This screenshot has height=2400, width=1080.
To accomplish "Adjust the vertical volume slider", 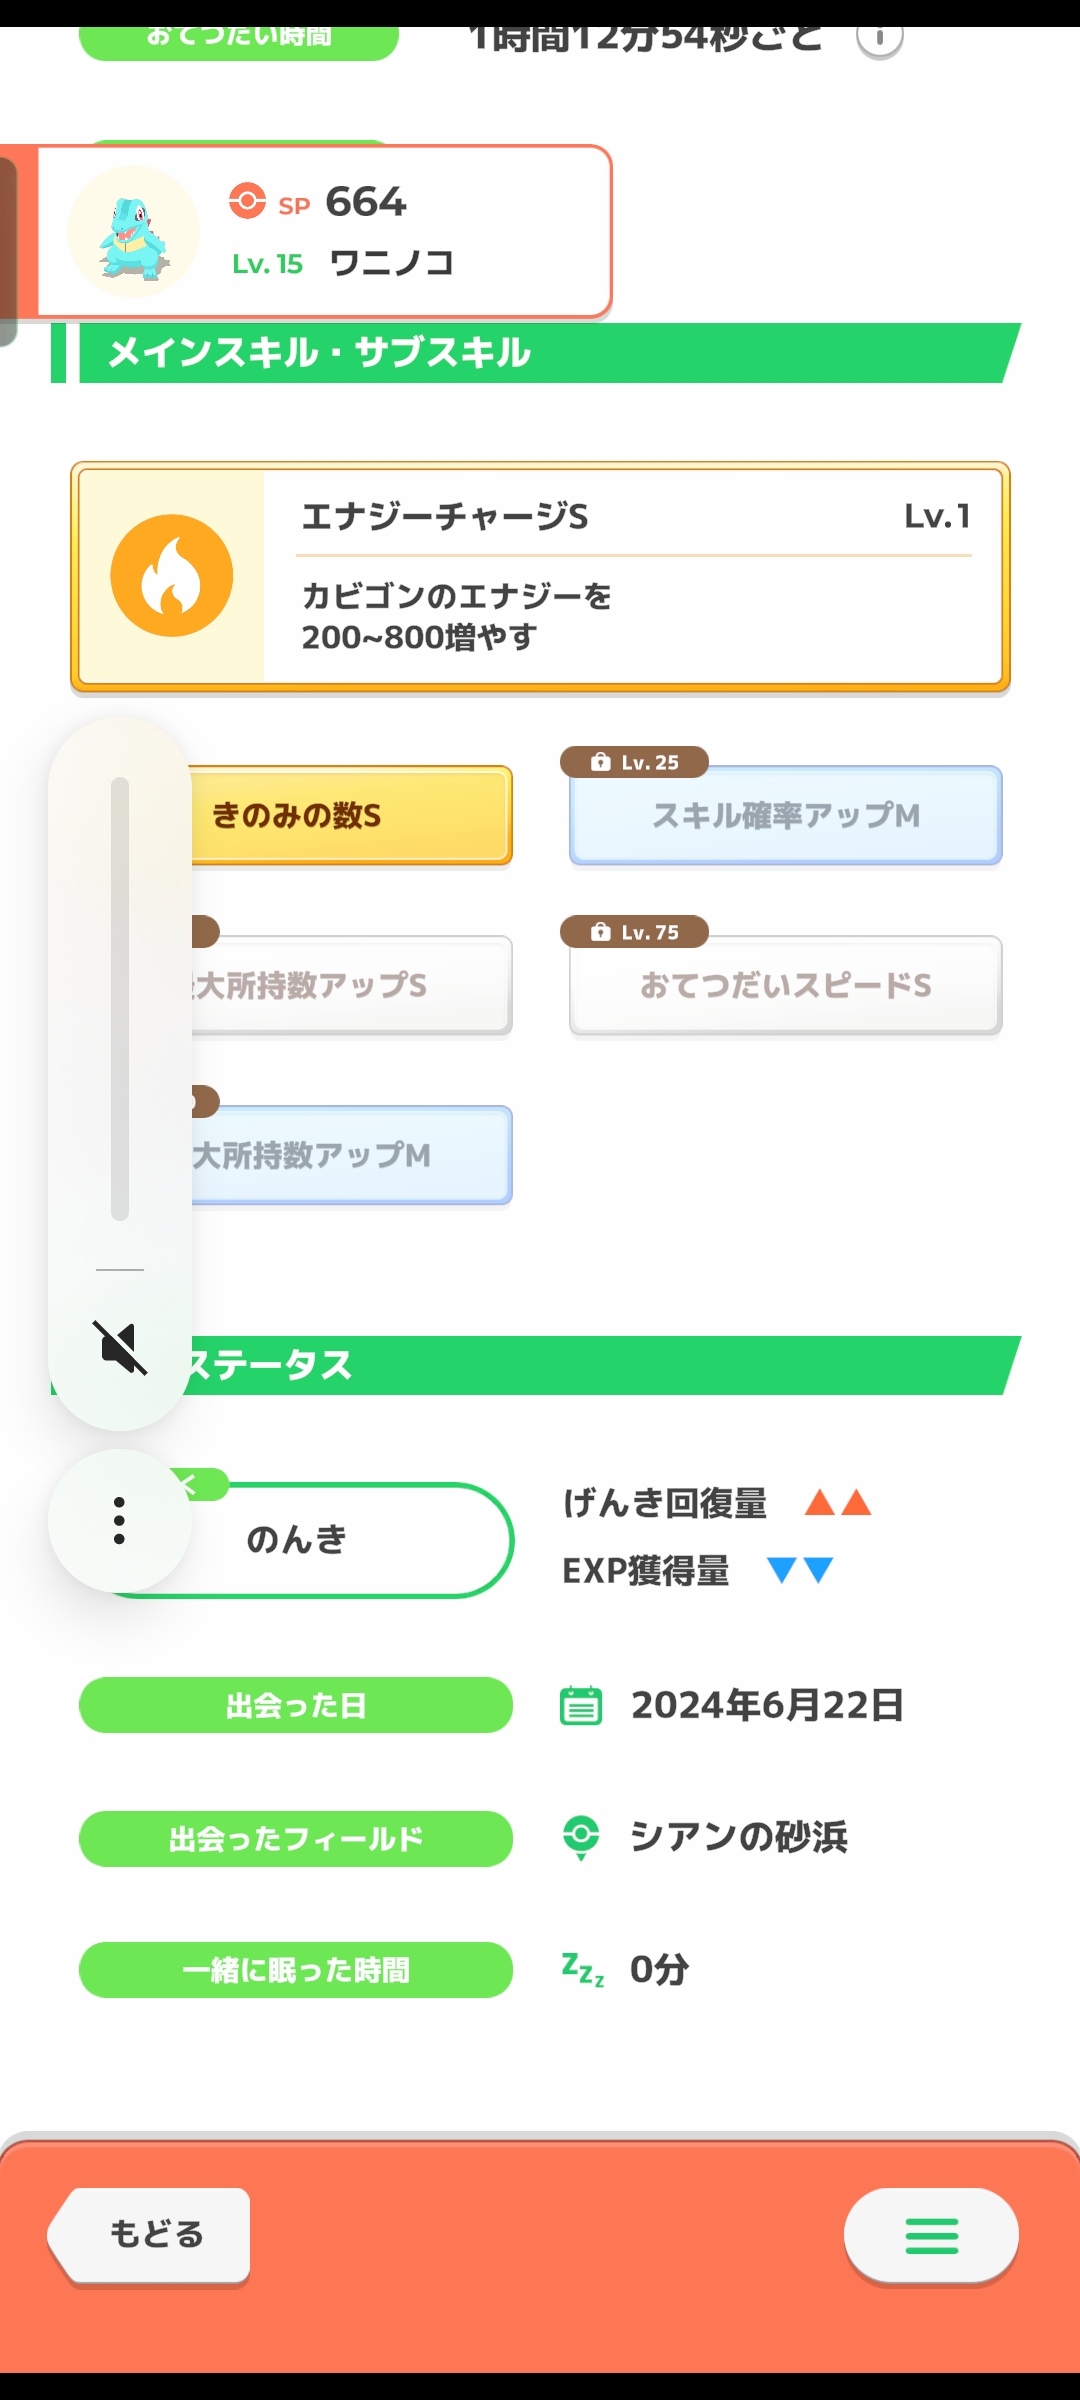I will [x=120, y=998].
